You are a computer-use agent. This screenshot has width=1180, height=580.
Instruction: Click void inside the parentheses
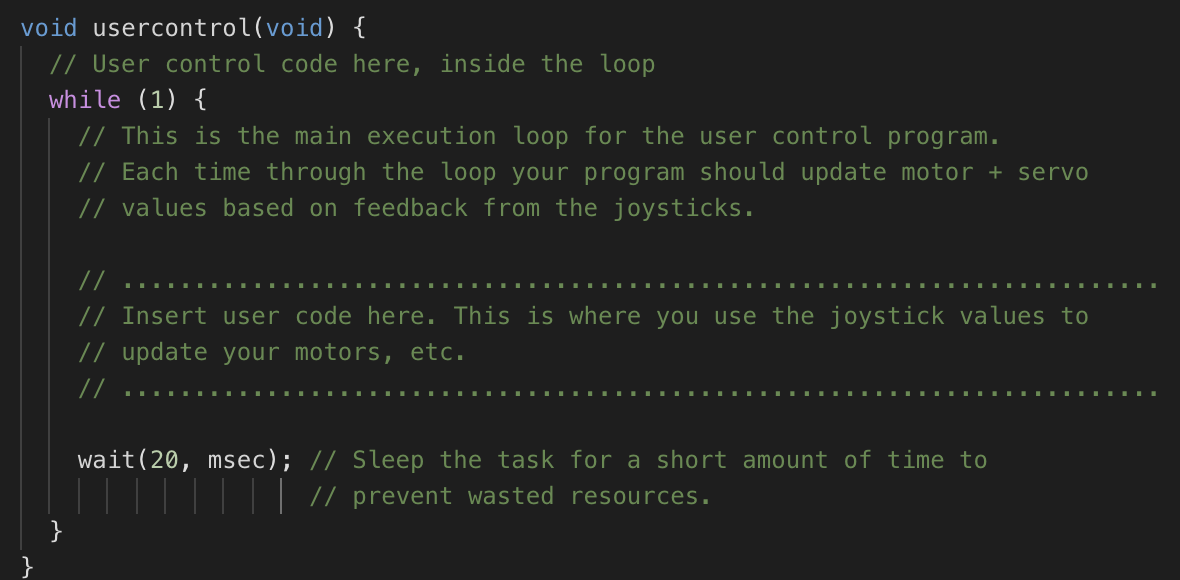(x=293, y=28)
